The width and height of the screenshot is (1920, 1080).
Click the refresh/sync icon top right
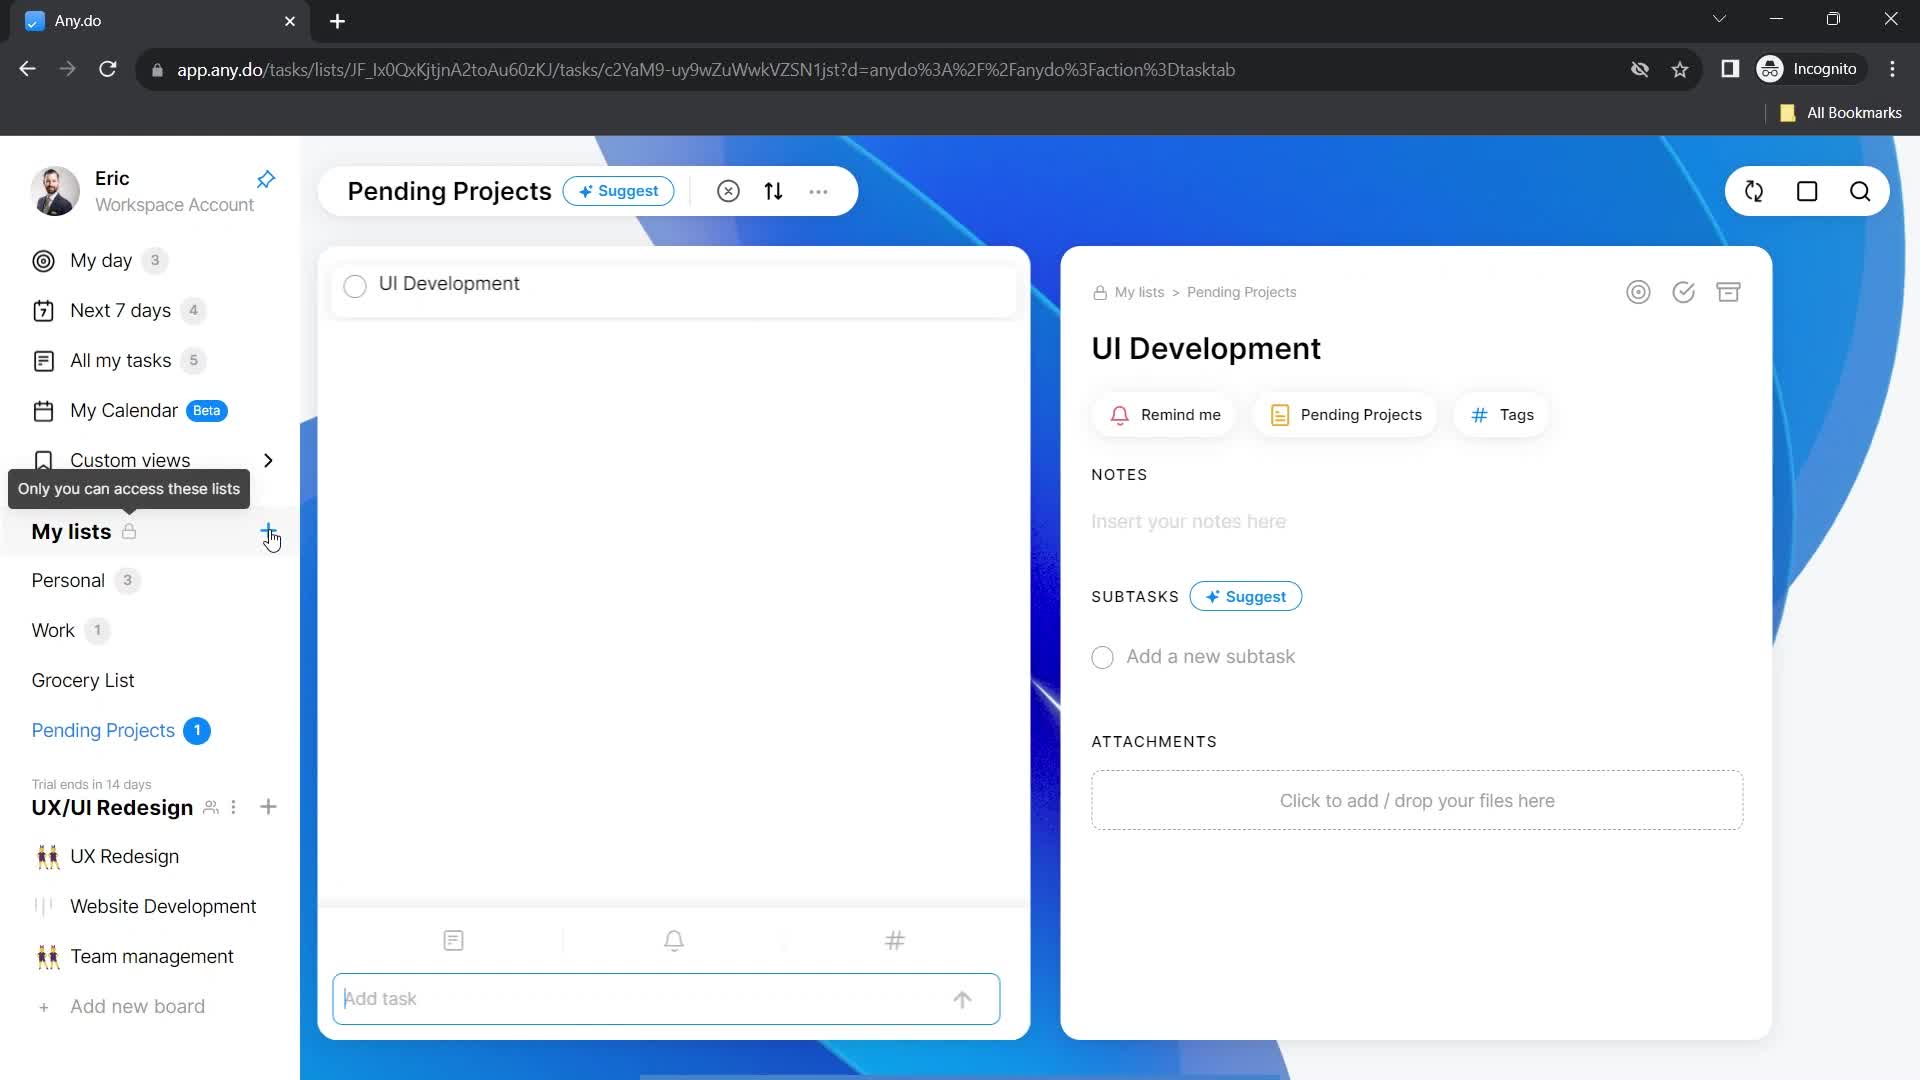(1755, 191)
